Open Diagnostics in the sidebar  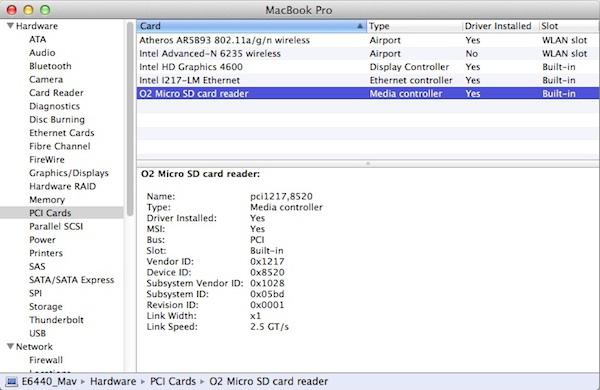[54, 106]
